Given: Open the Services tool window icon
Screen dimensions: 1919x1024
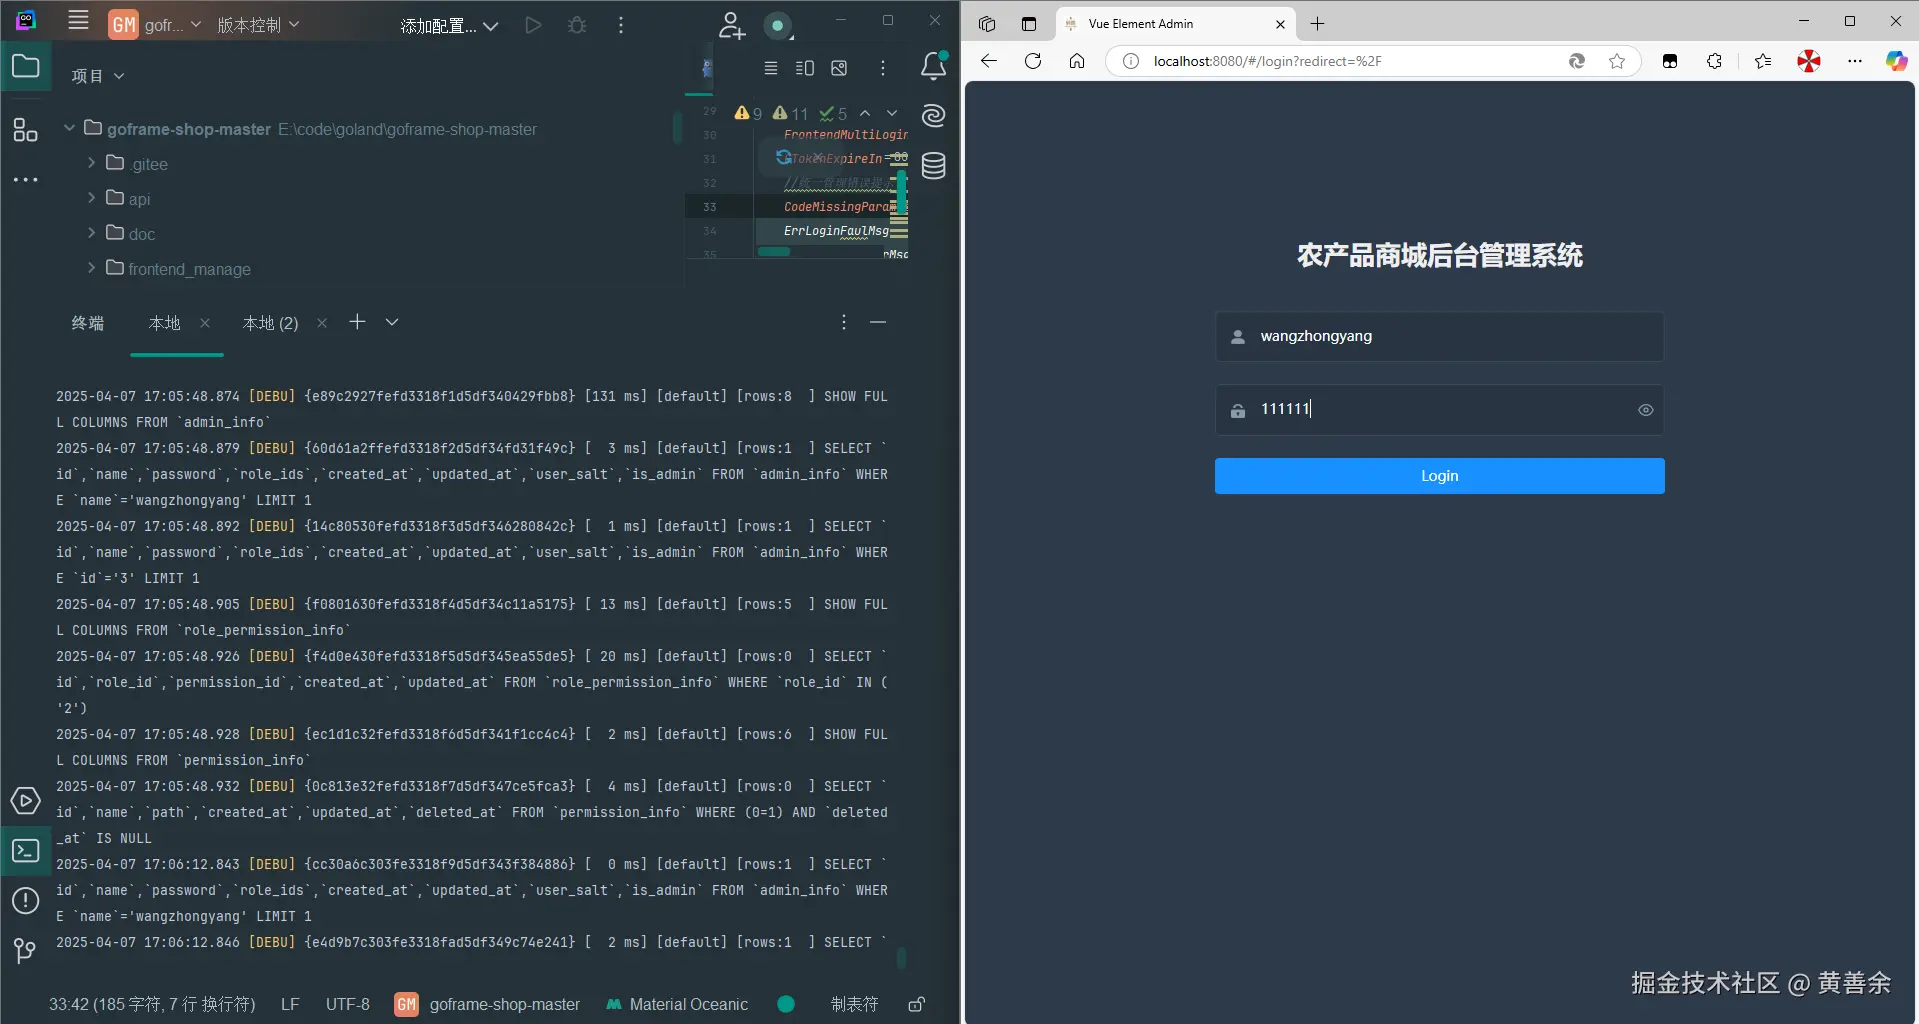Looking at the screenshot, I should [x=25, y=801].
